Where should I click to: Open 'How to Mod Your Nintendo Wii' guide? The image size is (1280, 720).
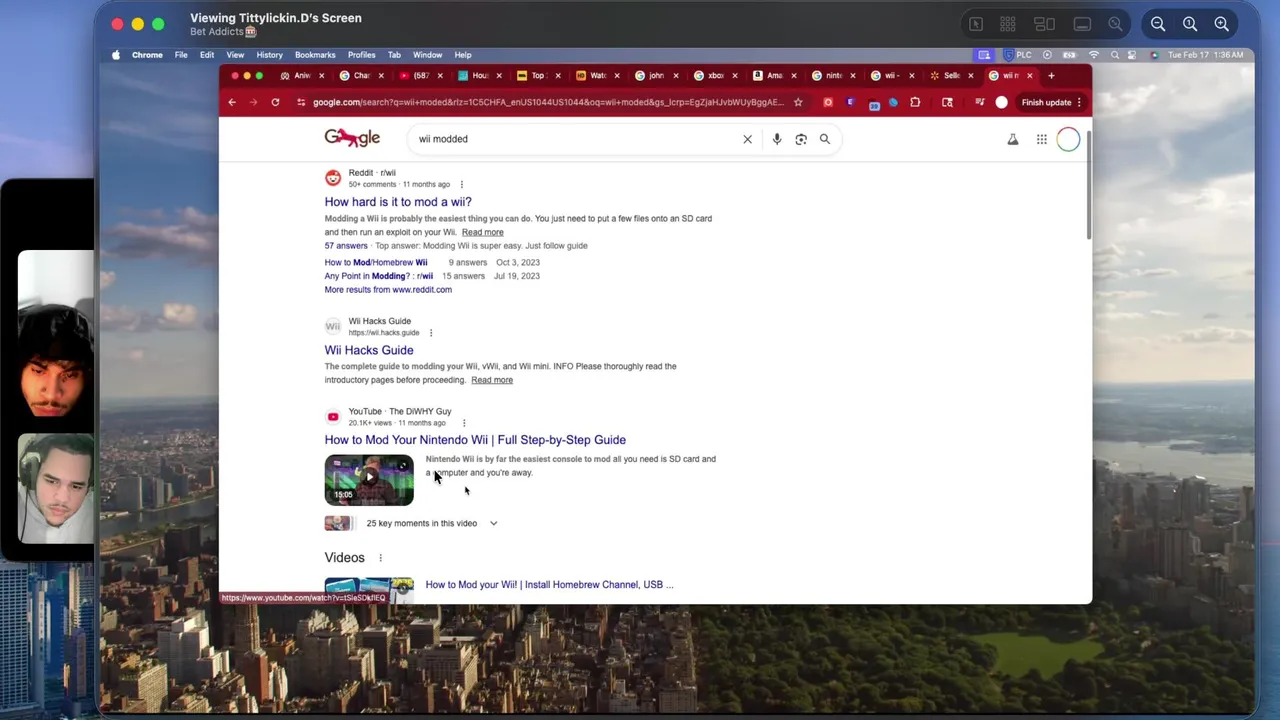click(x=475, y=440)
